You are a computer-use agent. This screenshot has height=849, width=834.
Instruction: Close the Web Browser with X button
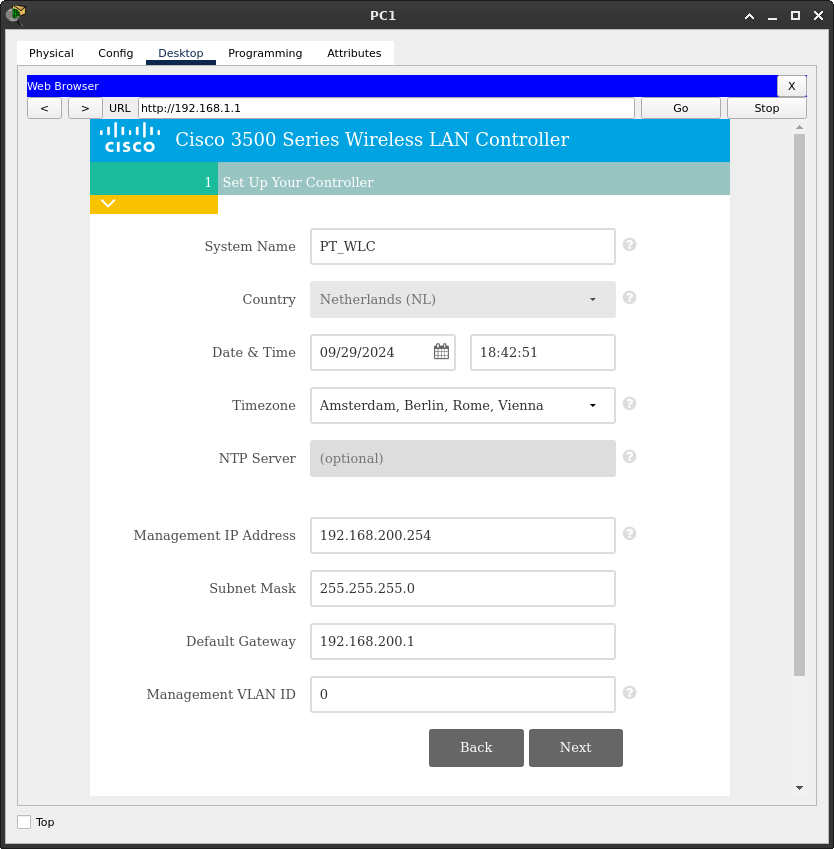click(x=791, y=86)
